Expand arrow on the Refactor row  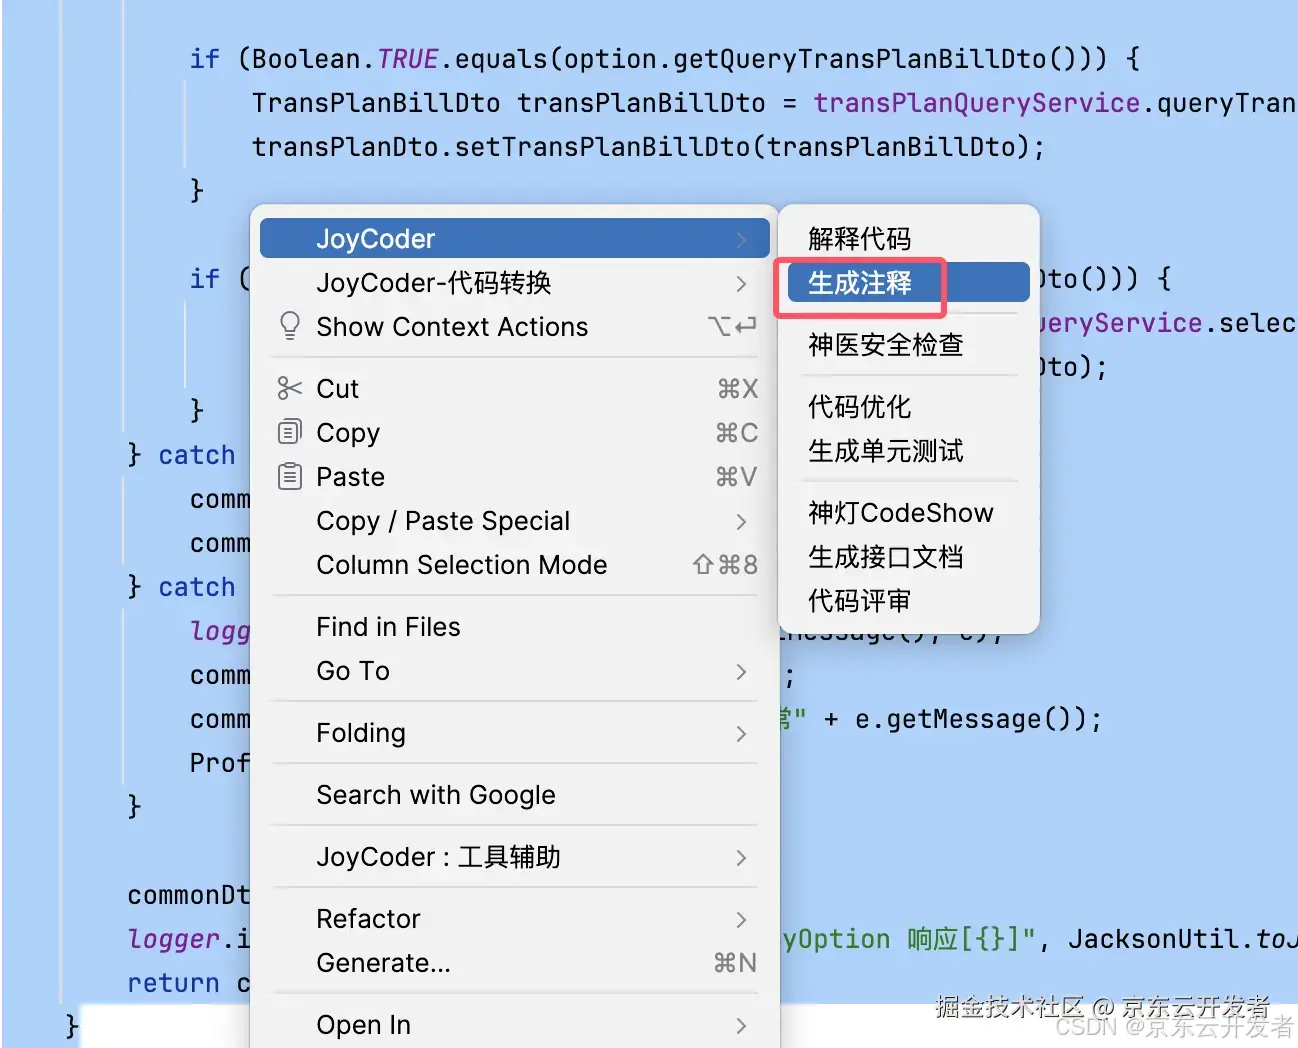(741, 920)
